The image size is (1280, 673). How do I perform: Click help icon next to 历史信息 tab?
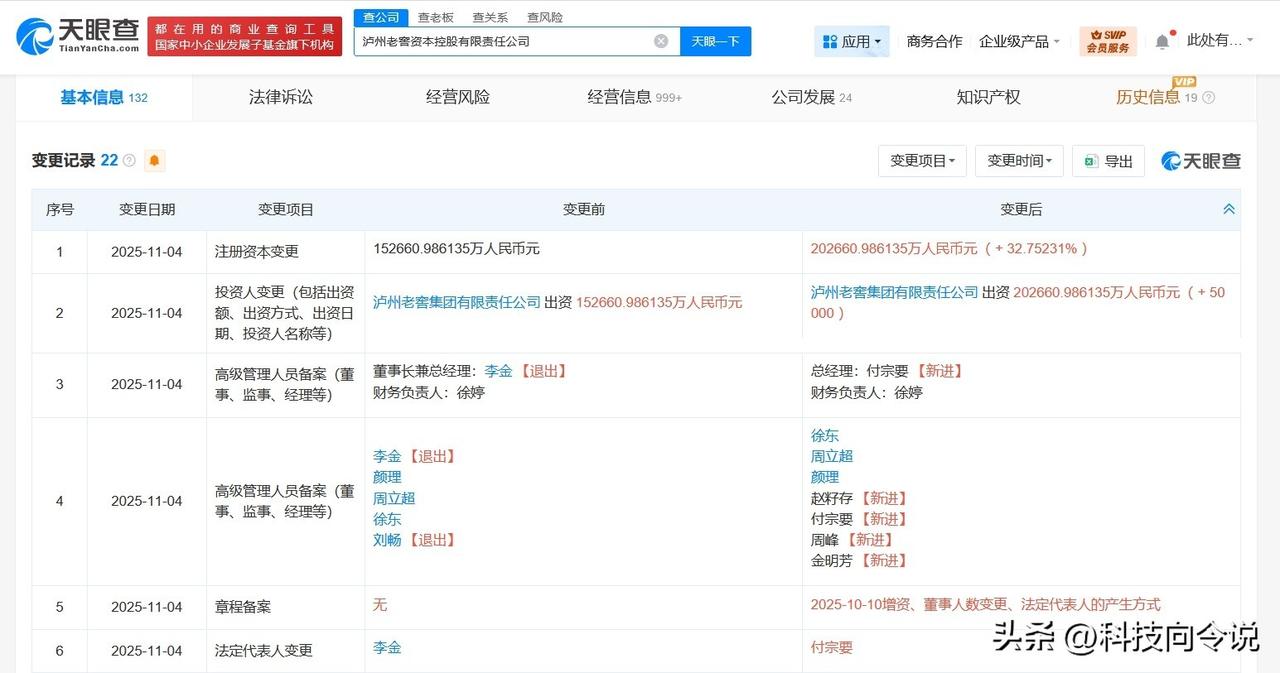pyautogui.click(x=1208, y=98)
